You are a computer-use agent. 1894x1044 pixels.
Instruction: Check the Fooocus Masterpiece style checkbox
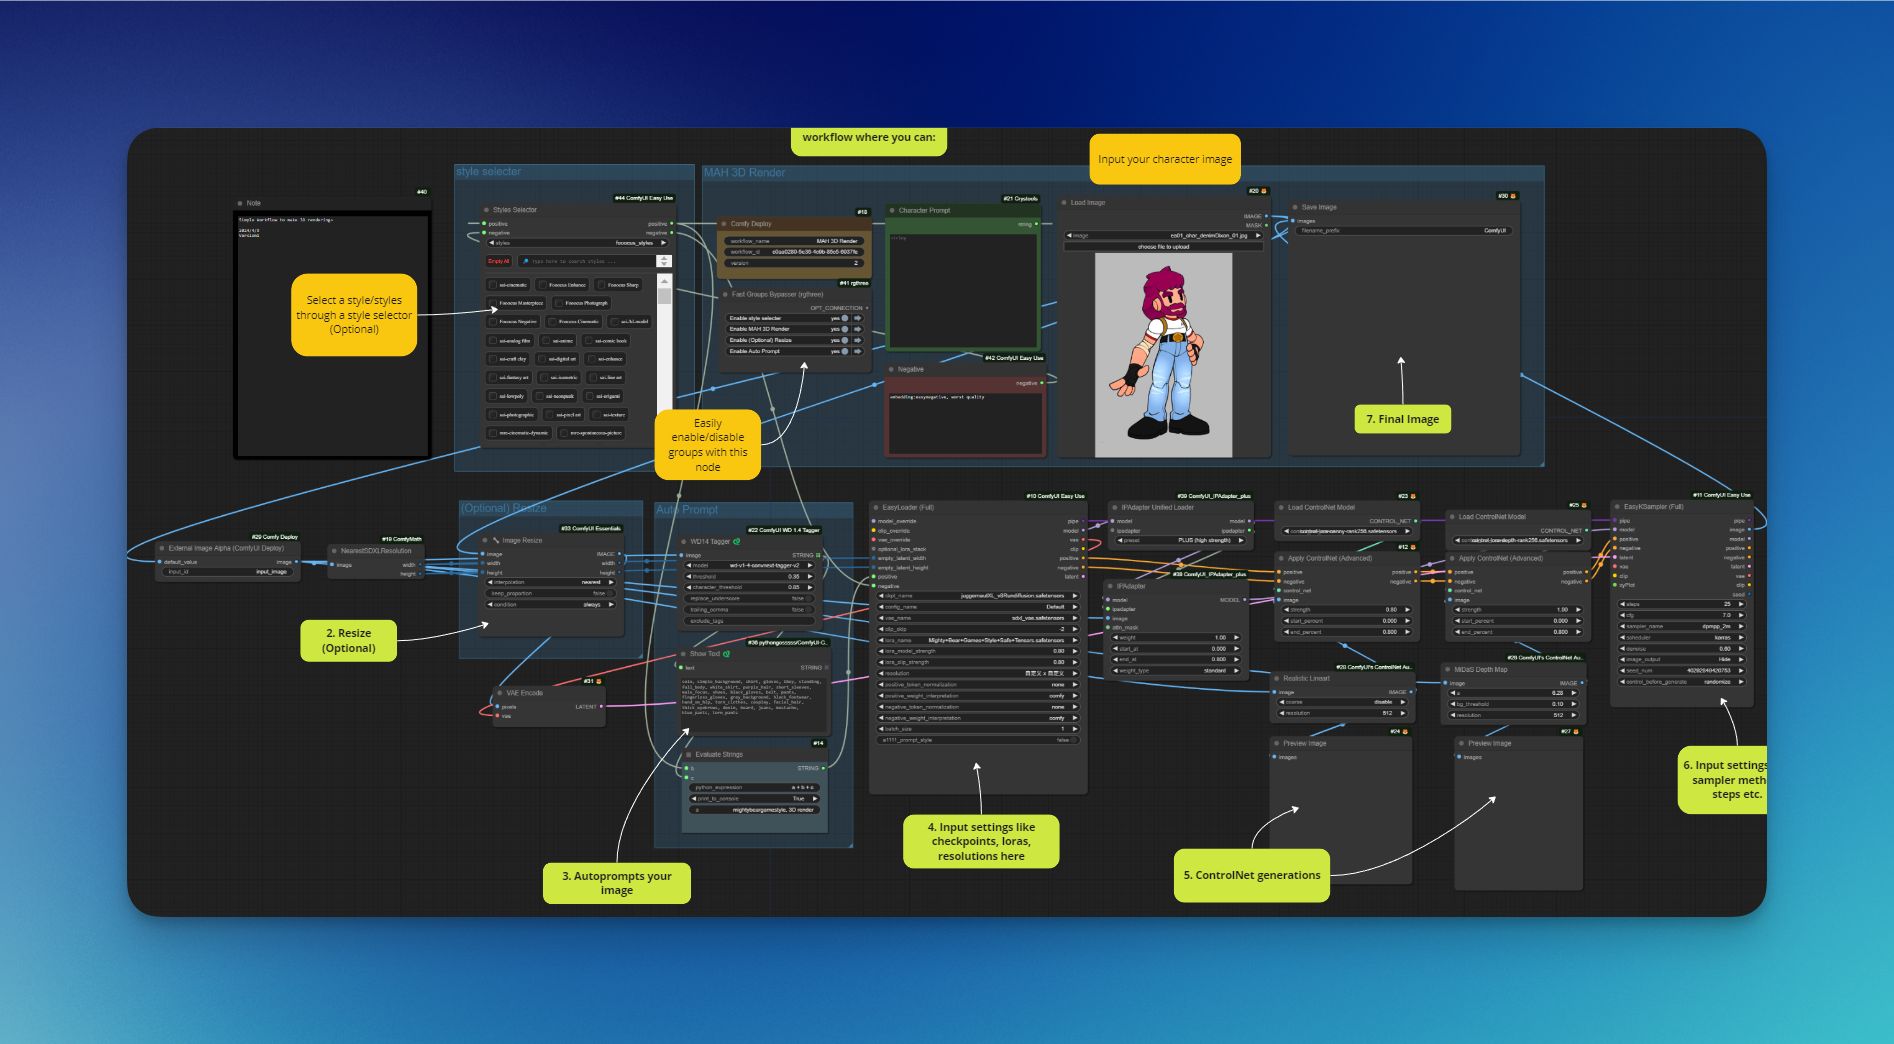click(492, 303)
